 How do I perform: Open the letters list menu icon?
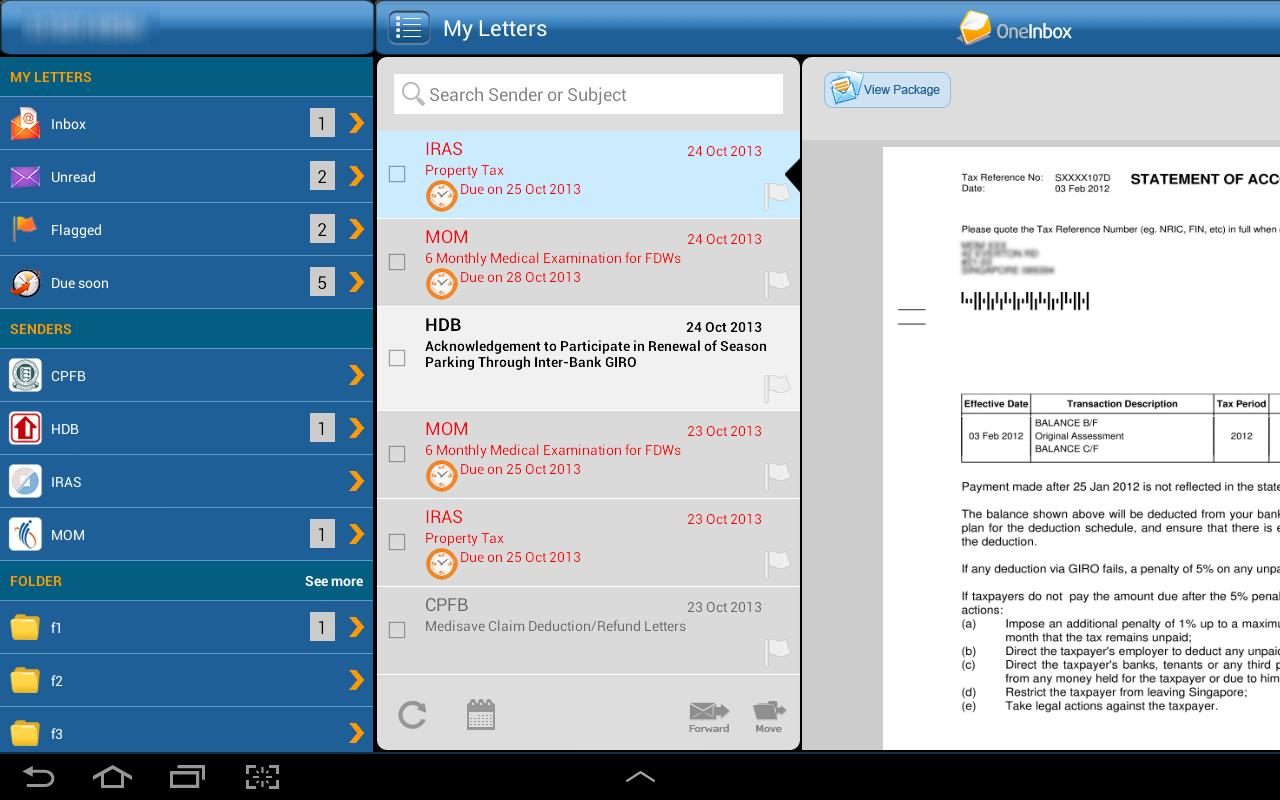[409, 27]
